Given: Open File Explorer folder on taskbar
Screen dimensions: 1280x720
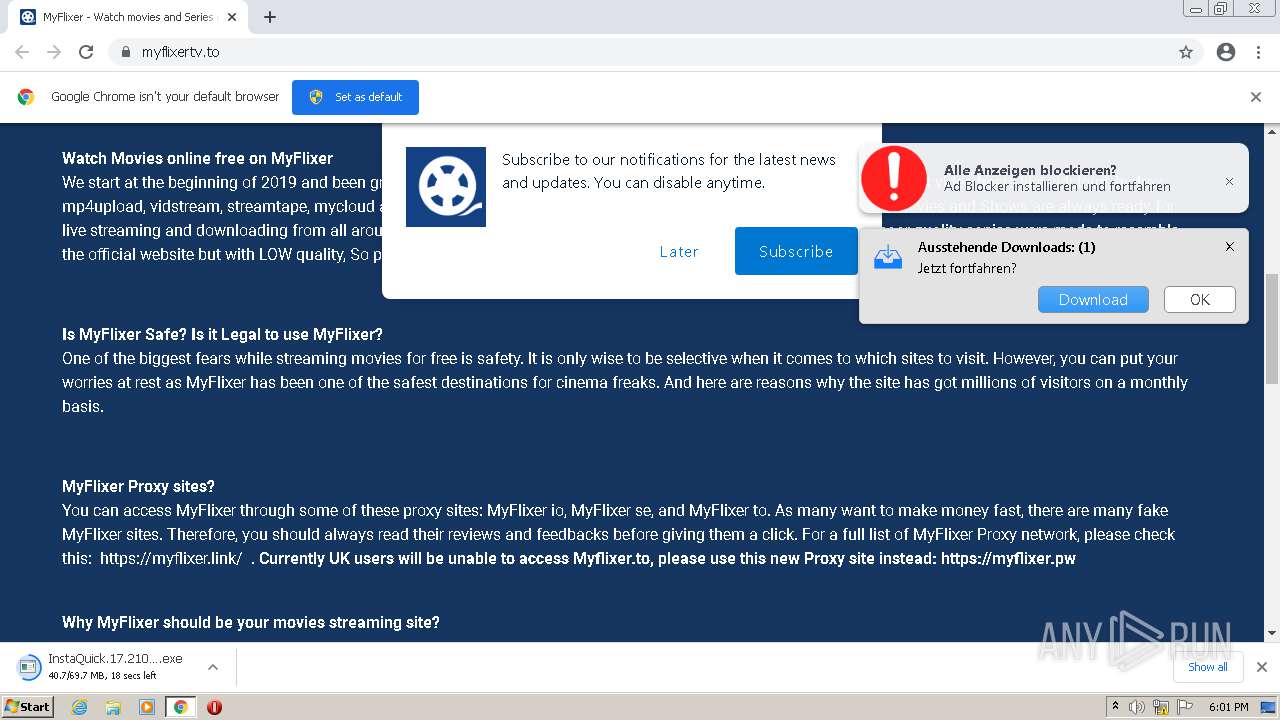Looking at the screenshot, I should coord(113,707).
